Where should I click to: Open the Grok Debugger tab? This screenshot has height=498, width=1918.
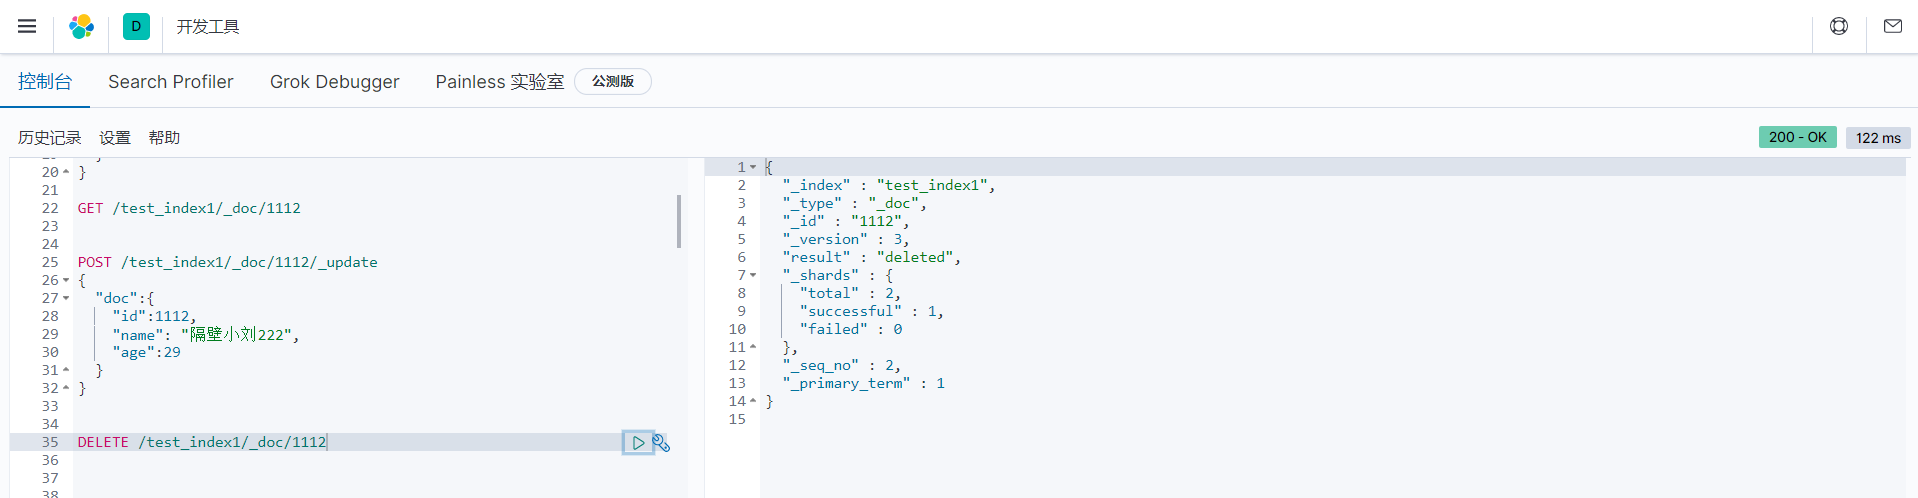(335, 82)
